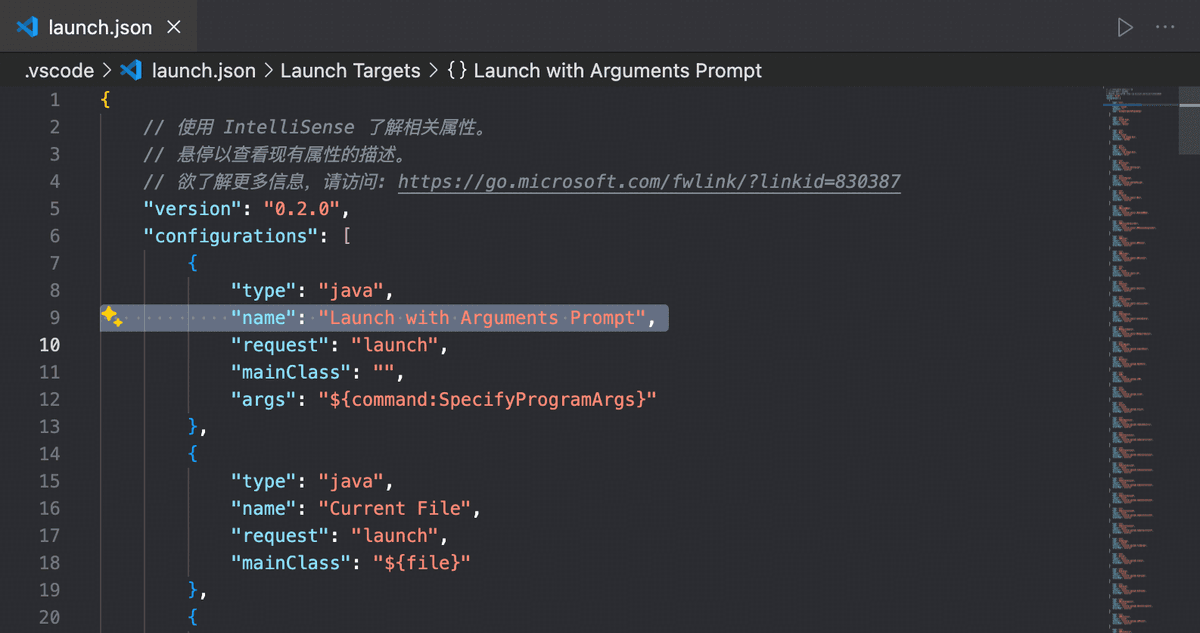Click line number 10 in the gutter
Image resolution: width=1200 pixels, height=633 pixels.
pos(49,344)
